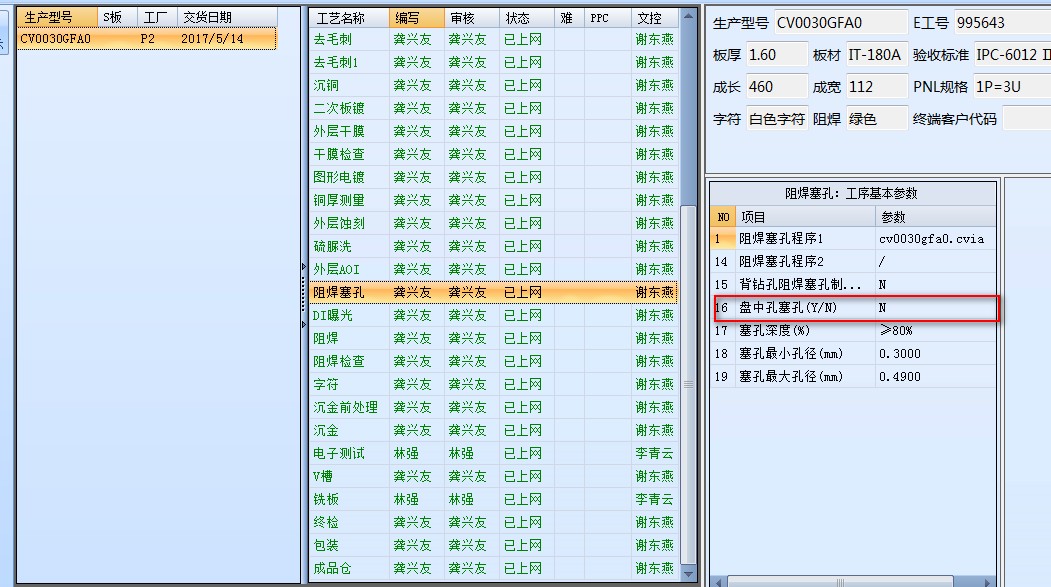Click the 工艺名称 column header
Viewport: 1051px width, 587px height.
349,18
